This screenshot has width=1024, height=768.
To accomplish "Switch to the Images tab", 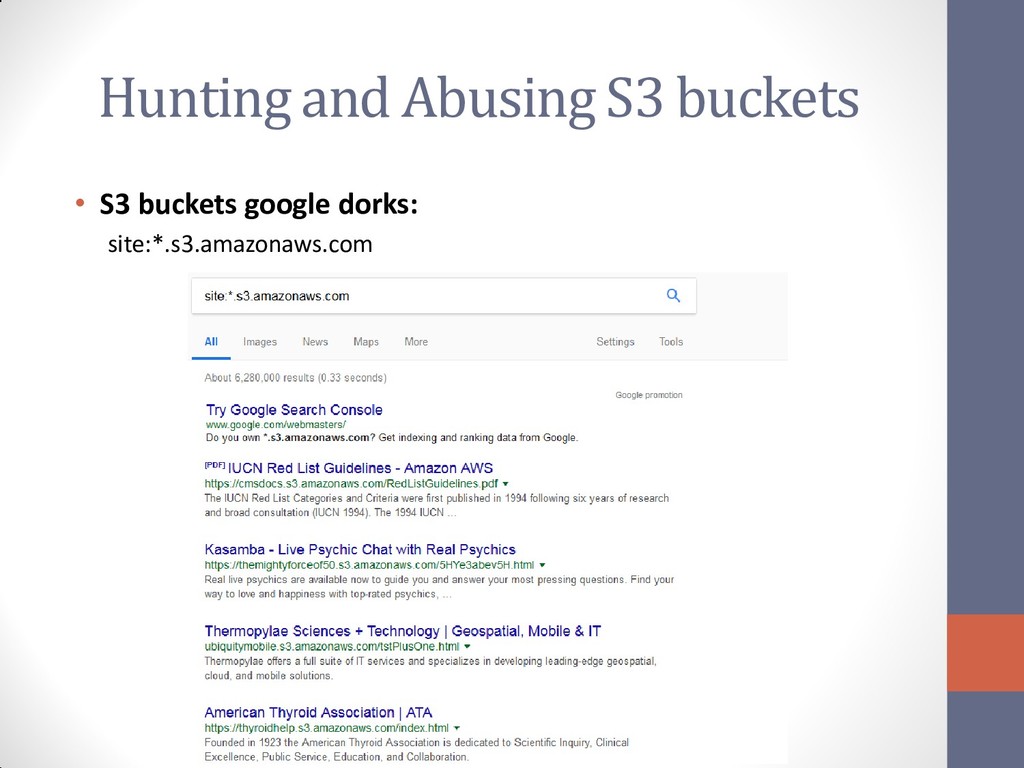I will coord(260,342).
